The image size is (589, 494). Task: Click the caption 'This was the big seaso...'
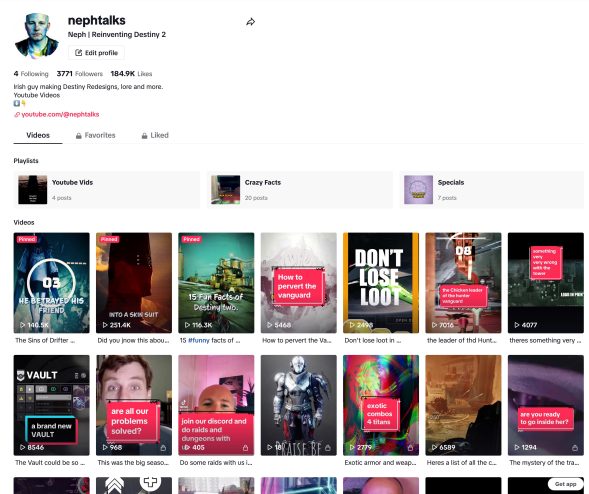(x=133, y=462)
